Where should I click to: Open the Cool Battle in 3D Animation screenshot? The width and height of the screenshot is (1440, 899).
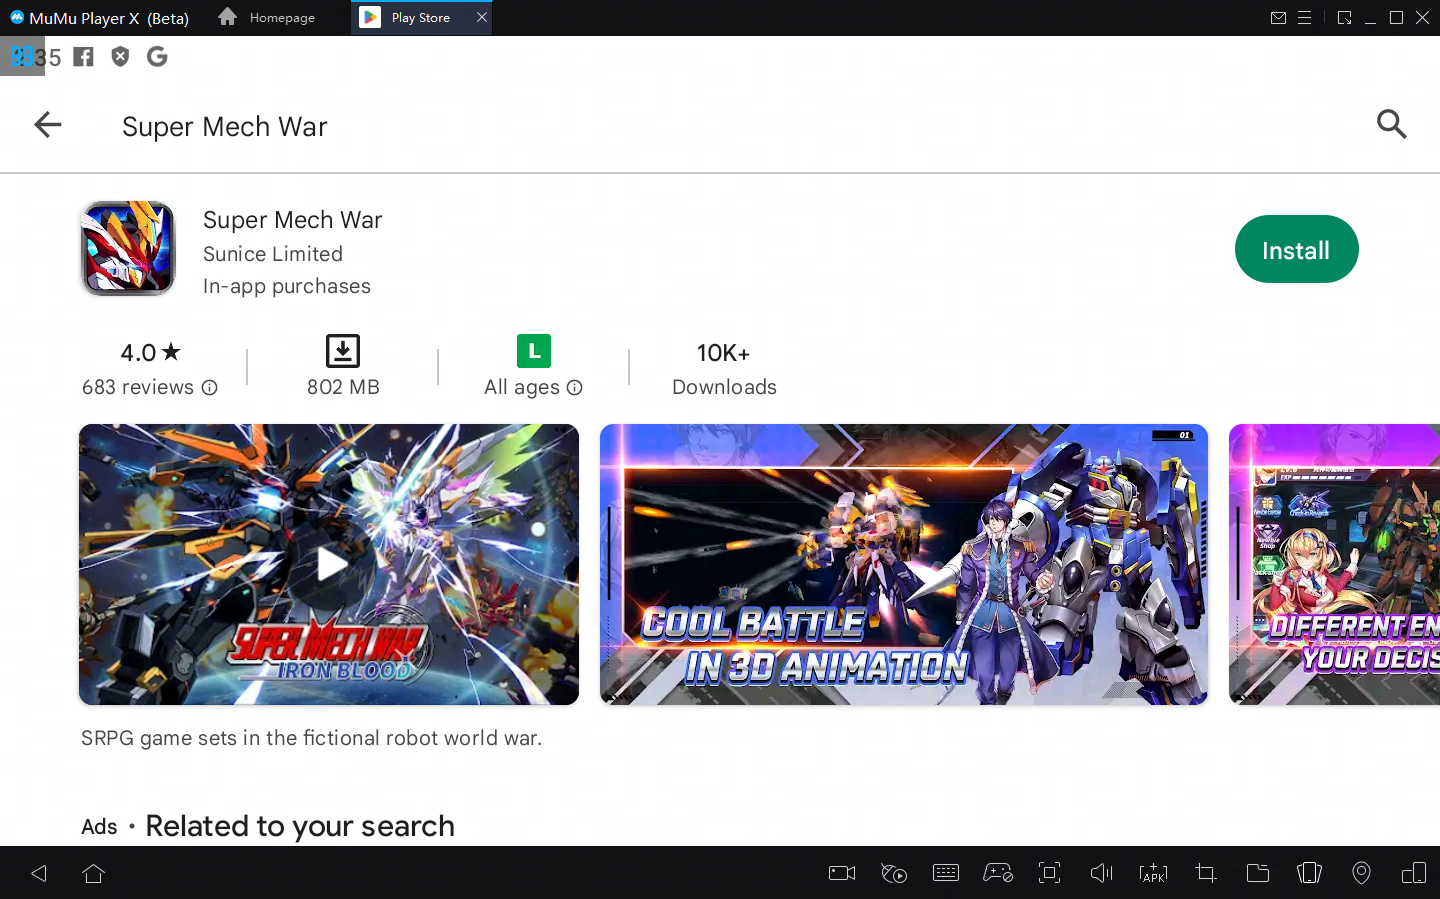[903, 564]
